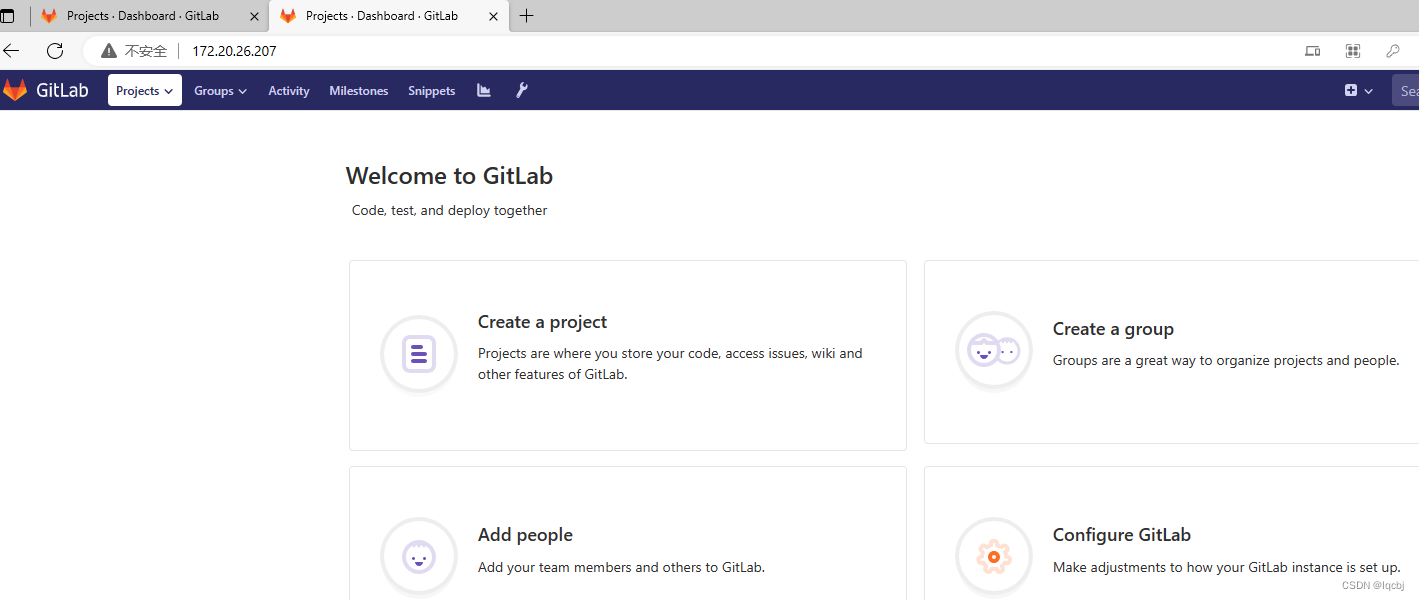1419x600 pixels.
Task: Click the Add people heading
Action: [524, 534]
